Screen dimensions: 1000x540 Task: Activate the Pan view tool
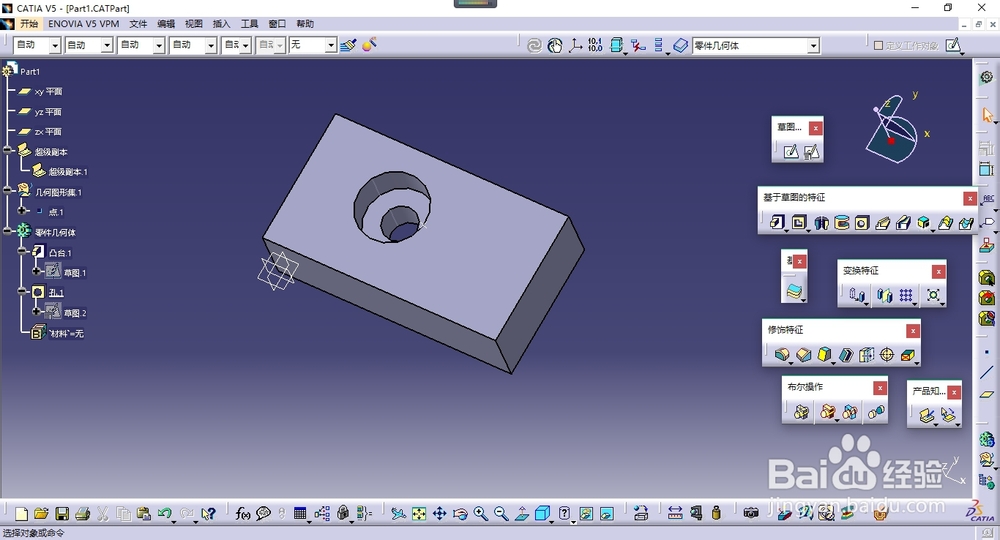tap(439, 513)
